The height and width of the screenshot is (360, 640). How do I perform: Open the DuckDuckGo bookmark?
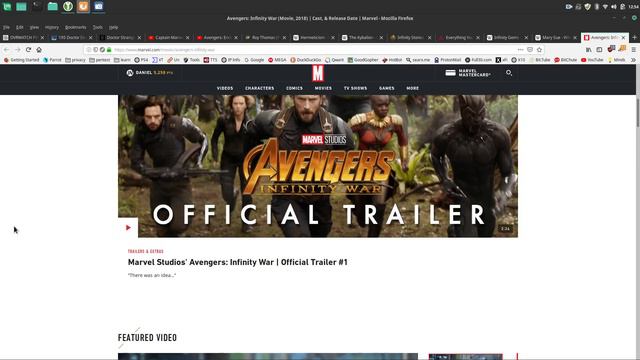306,60
